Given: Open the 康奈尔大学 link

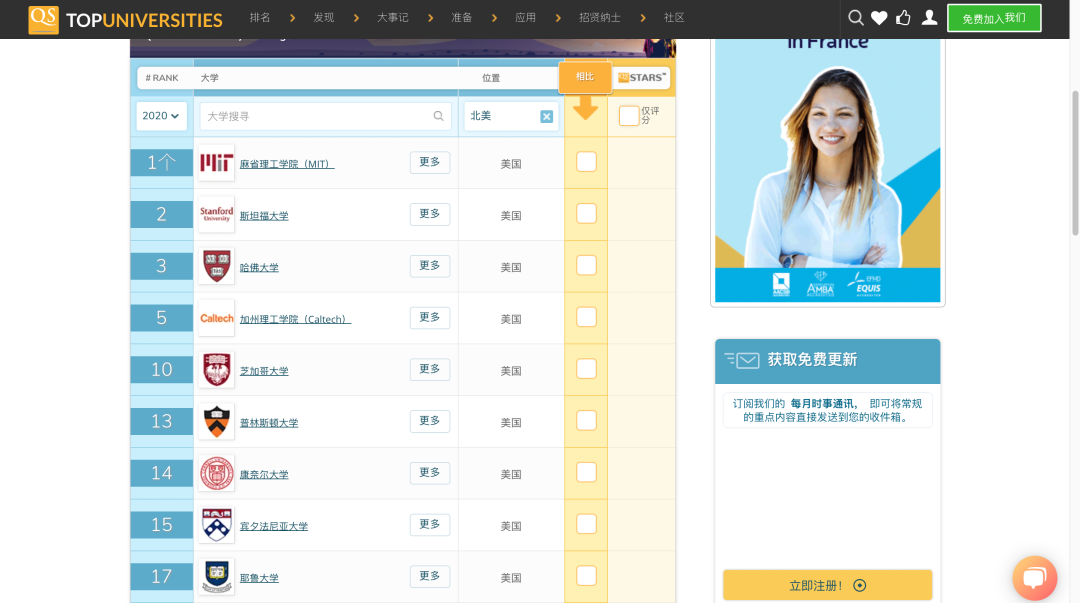Looking at the screenshot, I should click(264, 474).
